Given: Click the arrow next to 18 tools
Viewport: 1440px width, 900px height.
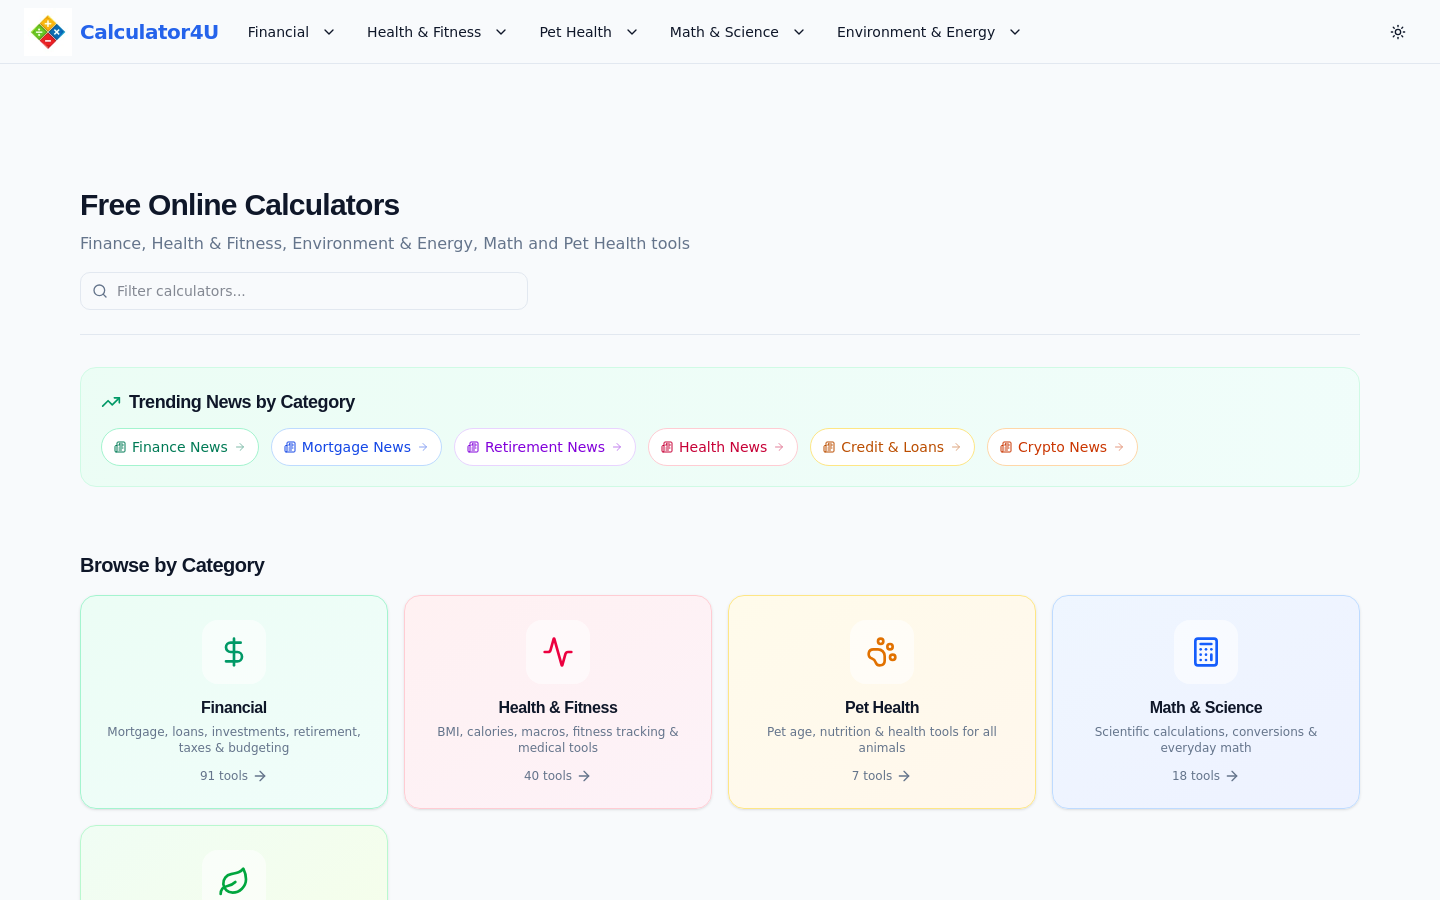Looking at the screenshot, I should pos(1232,776).
